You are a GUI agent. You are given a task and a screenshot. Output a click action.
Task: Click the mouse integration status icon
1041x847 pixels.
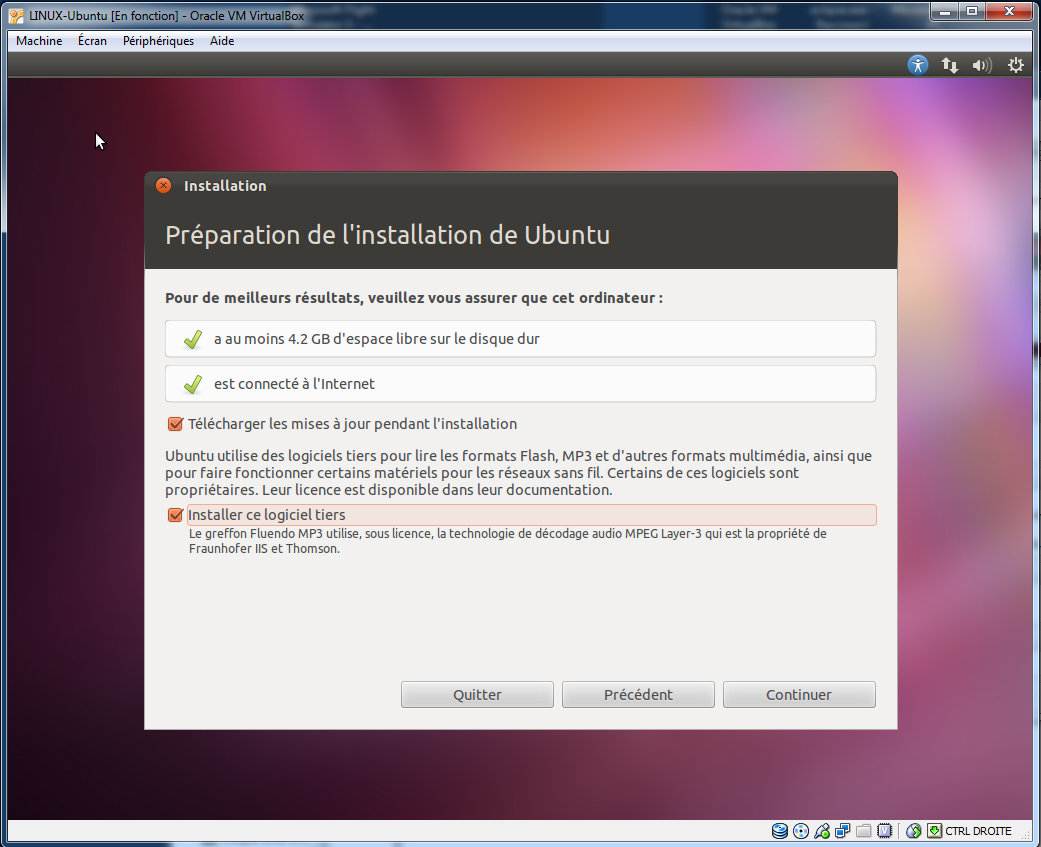point(914,831)
